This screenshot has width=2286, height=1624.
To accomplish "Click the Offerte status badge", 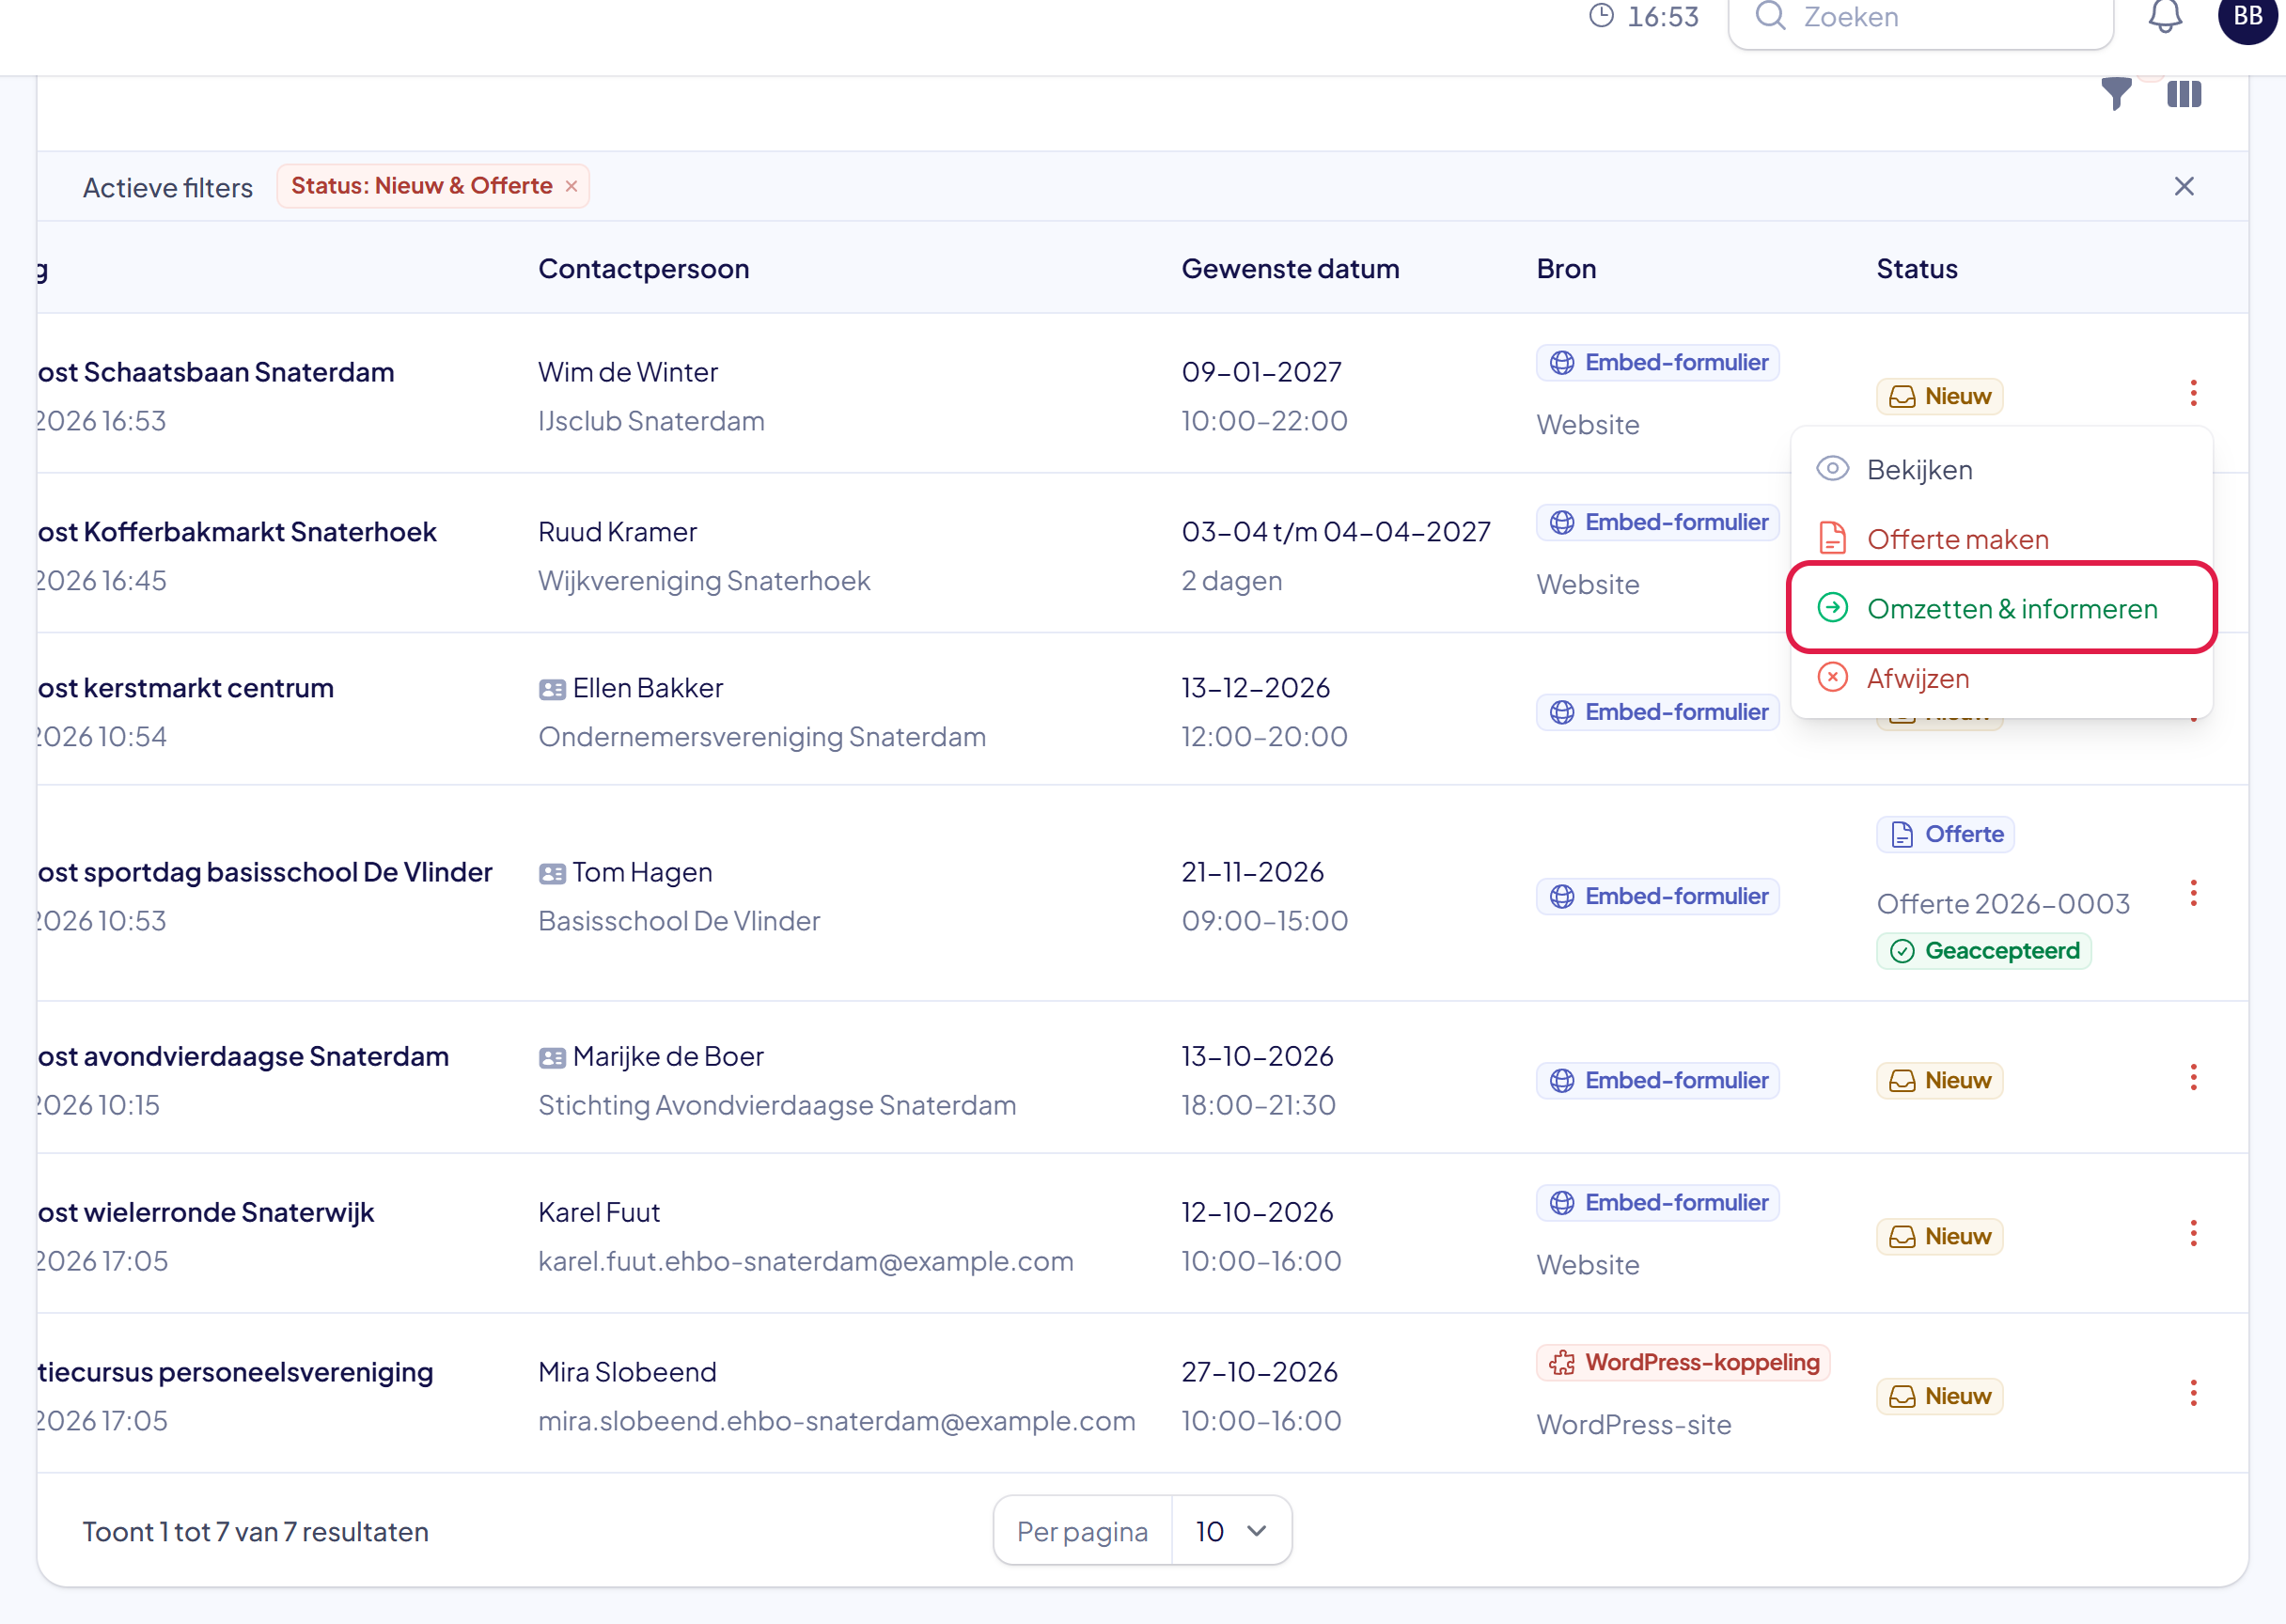I will click(1945, 835).
